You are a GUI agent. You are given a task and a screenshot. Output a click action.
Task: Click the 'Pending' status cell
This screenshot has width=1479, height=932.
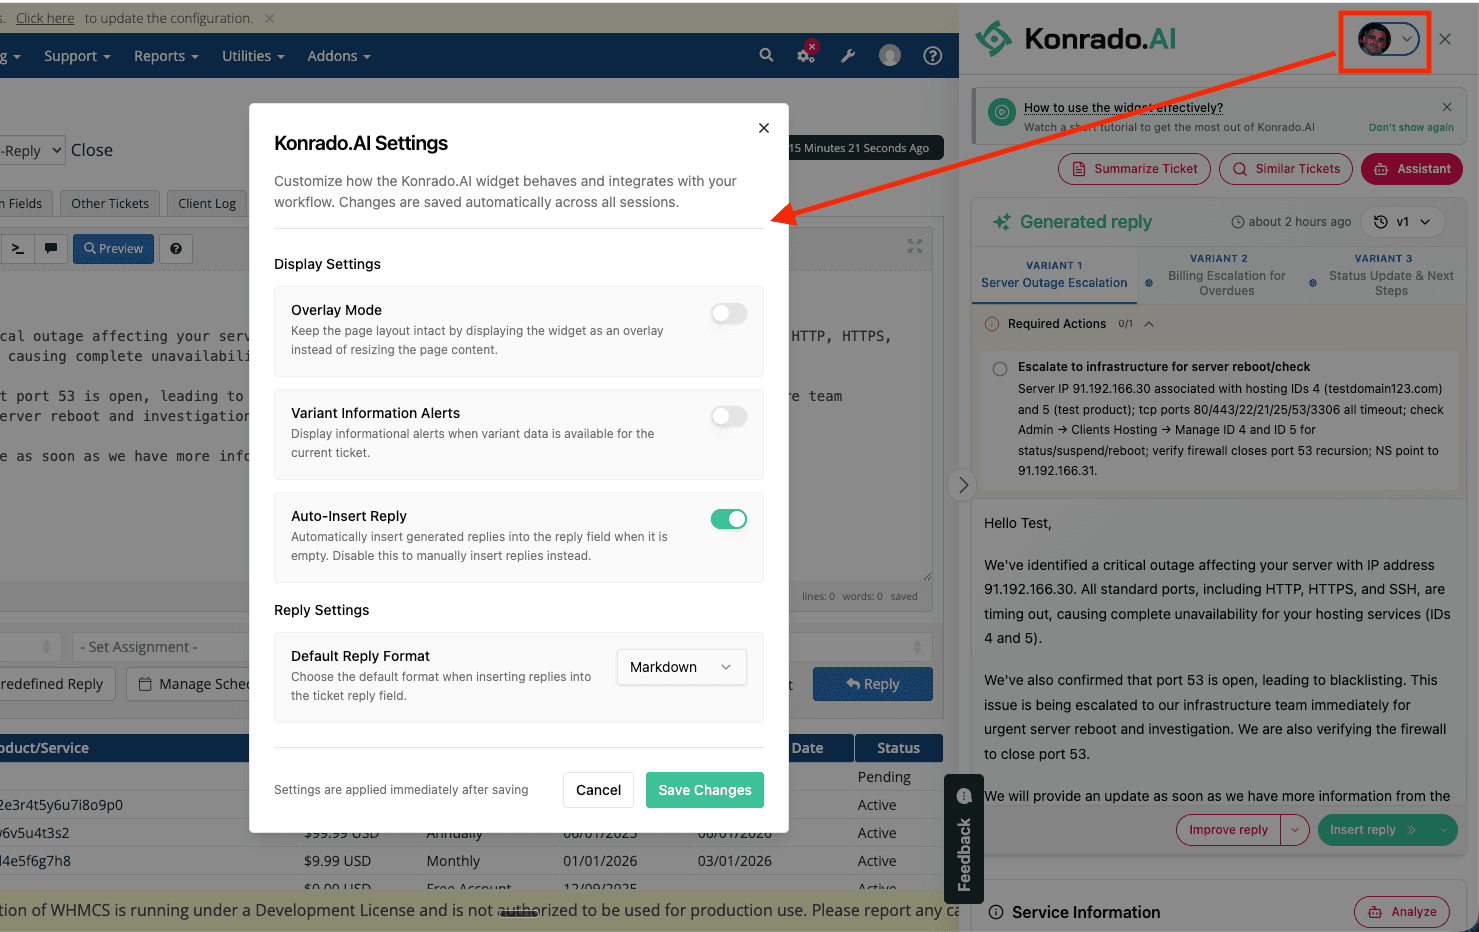(884, 777)
